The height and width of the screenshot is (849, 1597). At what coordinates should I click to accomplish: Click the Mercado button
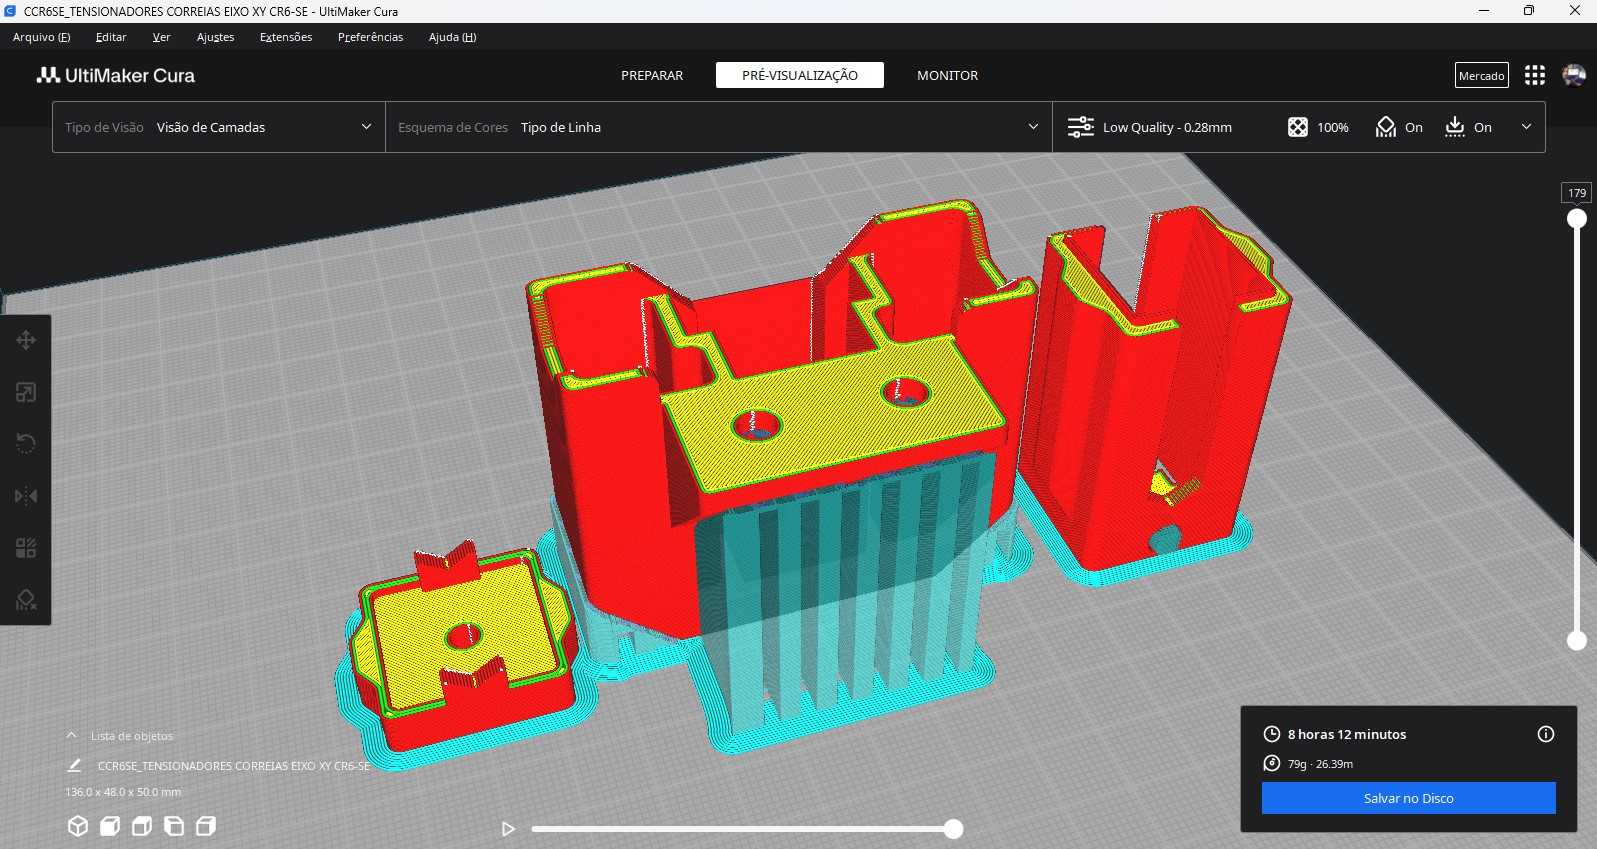(x=1481, y=75)
